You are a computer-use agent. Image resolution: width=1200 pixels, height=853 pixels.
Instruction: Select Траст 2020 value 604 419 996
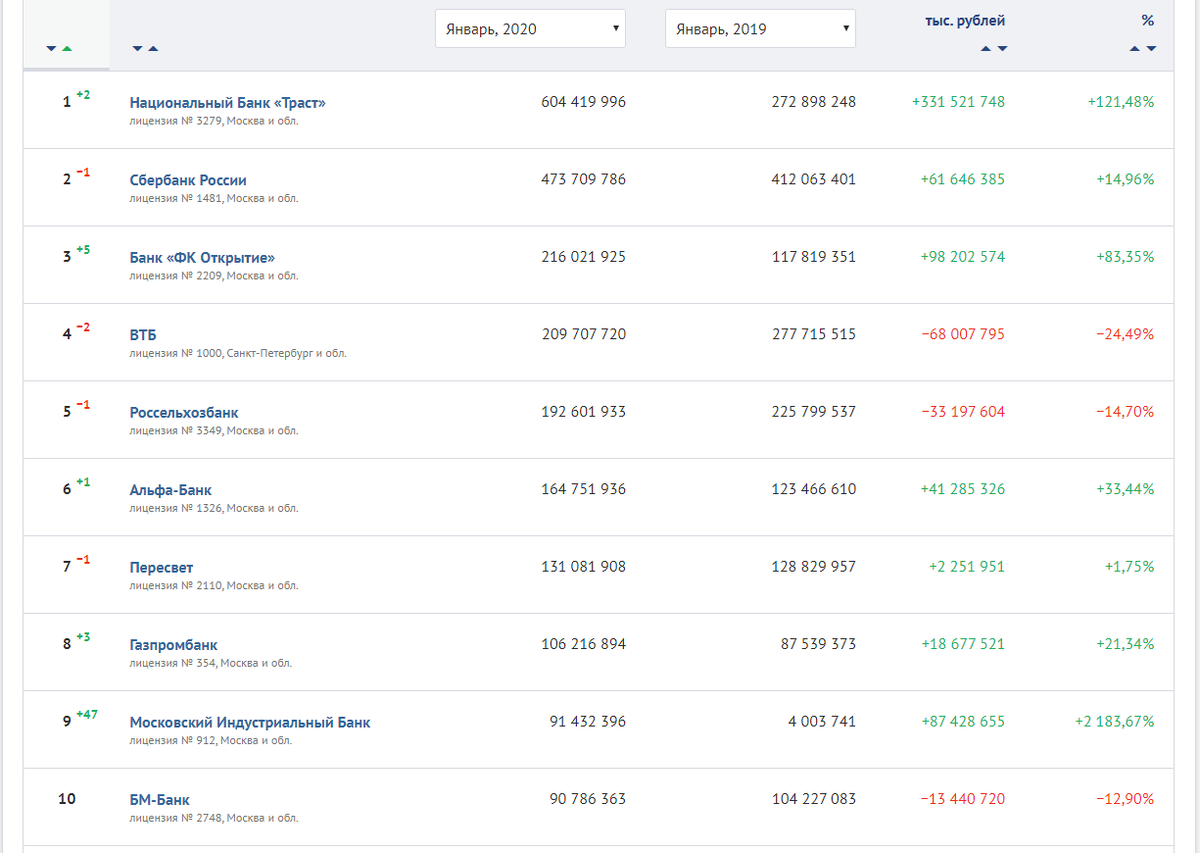[584, 102]
